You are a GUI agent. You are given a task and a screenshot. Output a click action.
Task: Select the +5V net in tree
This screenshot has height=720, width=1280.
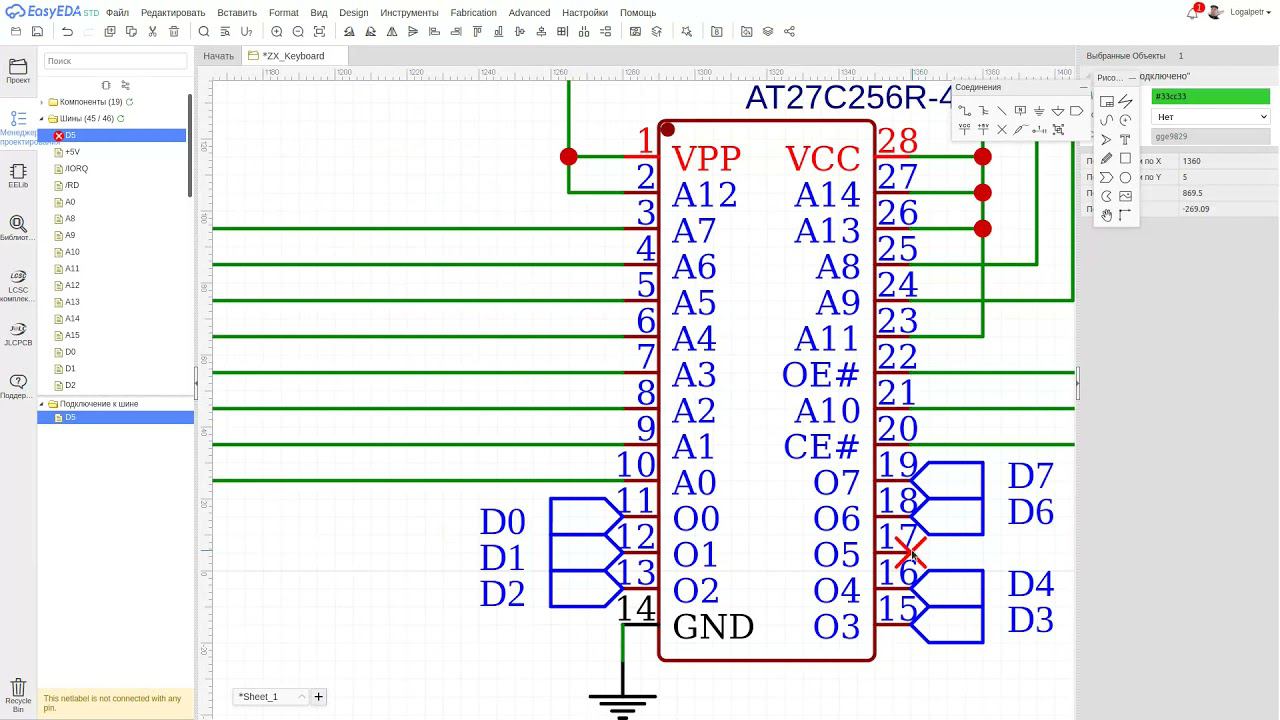click(x=72, y=152)
